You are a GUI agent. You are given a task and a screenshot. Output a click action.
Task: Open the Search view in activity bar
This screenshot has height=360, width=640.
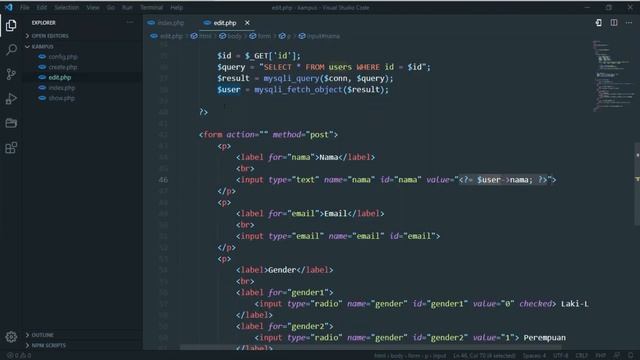[x=11, y=50]
